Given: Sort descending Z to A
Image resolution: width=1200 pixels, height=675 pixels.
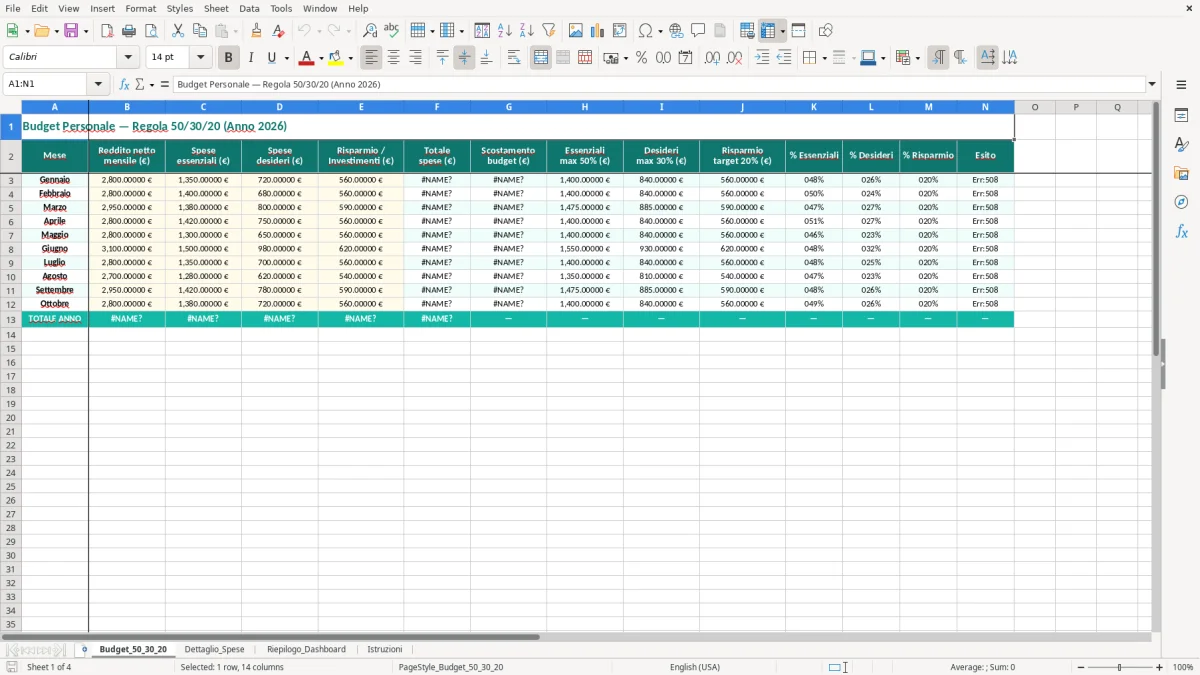Looking at the screenshot, I should point(526,31).
